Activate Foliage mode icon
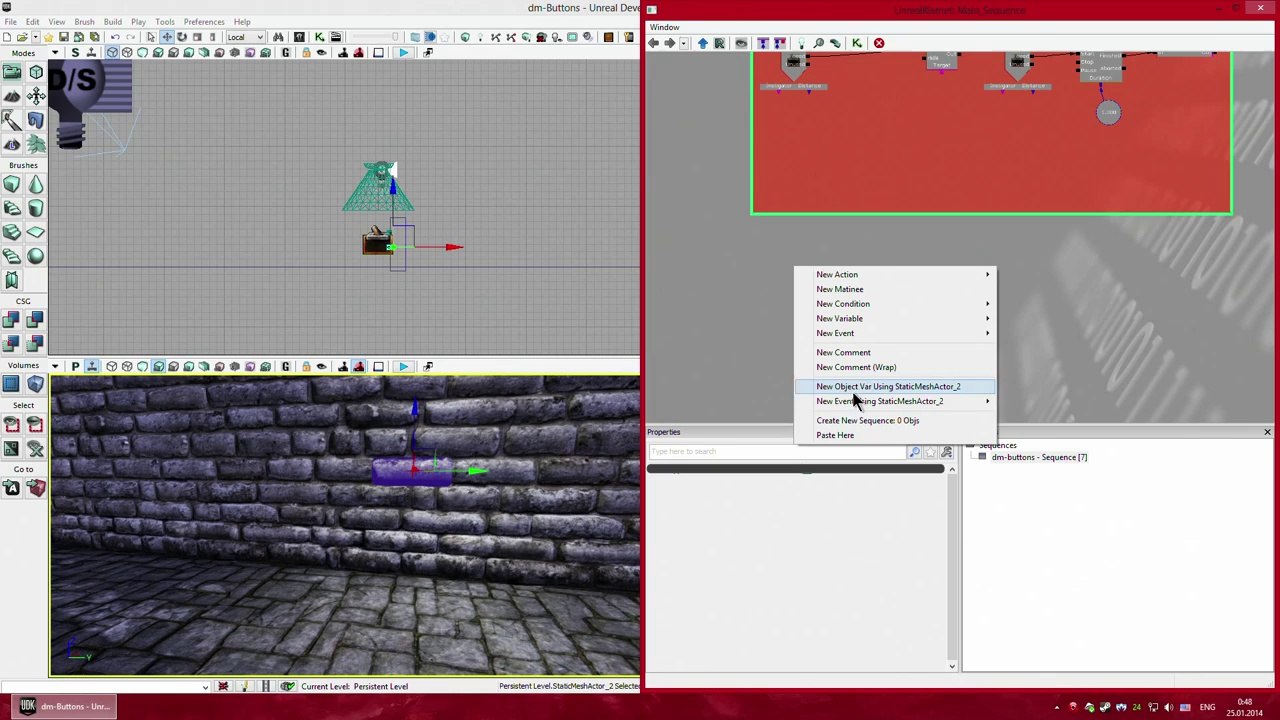The image size is (1280, 720). (x=36, y=144)
